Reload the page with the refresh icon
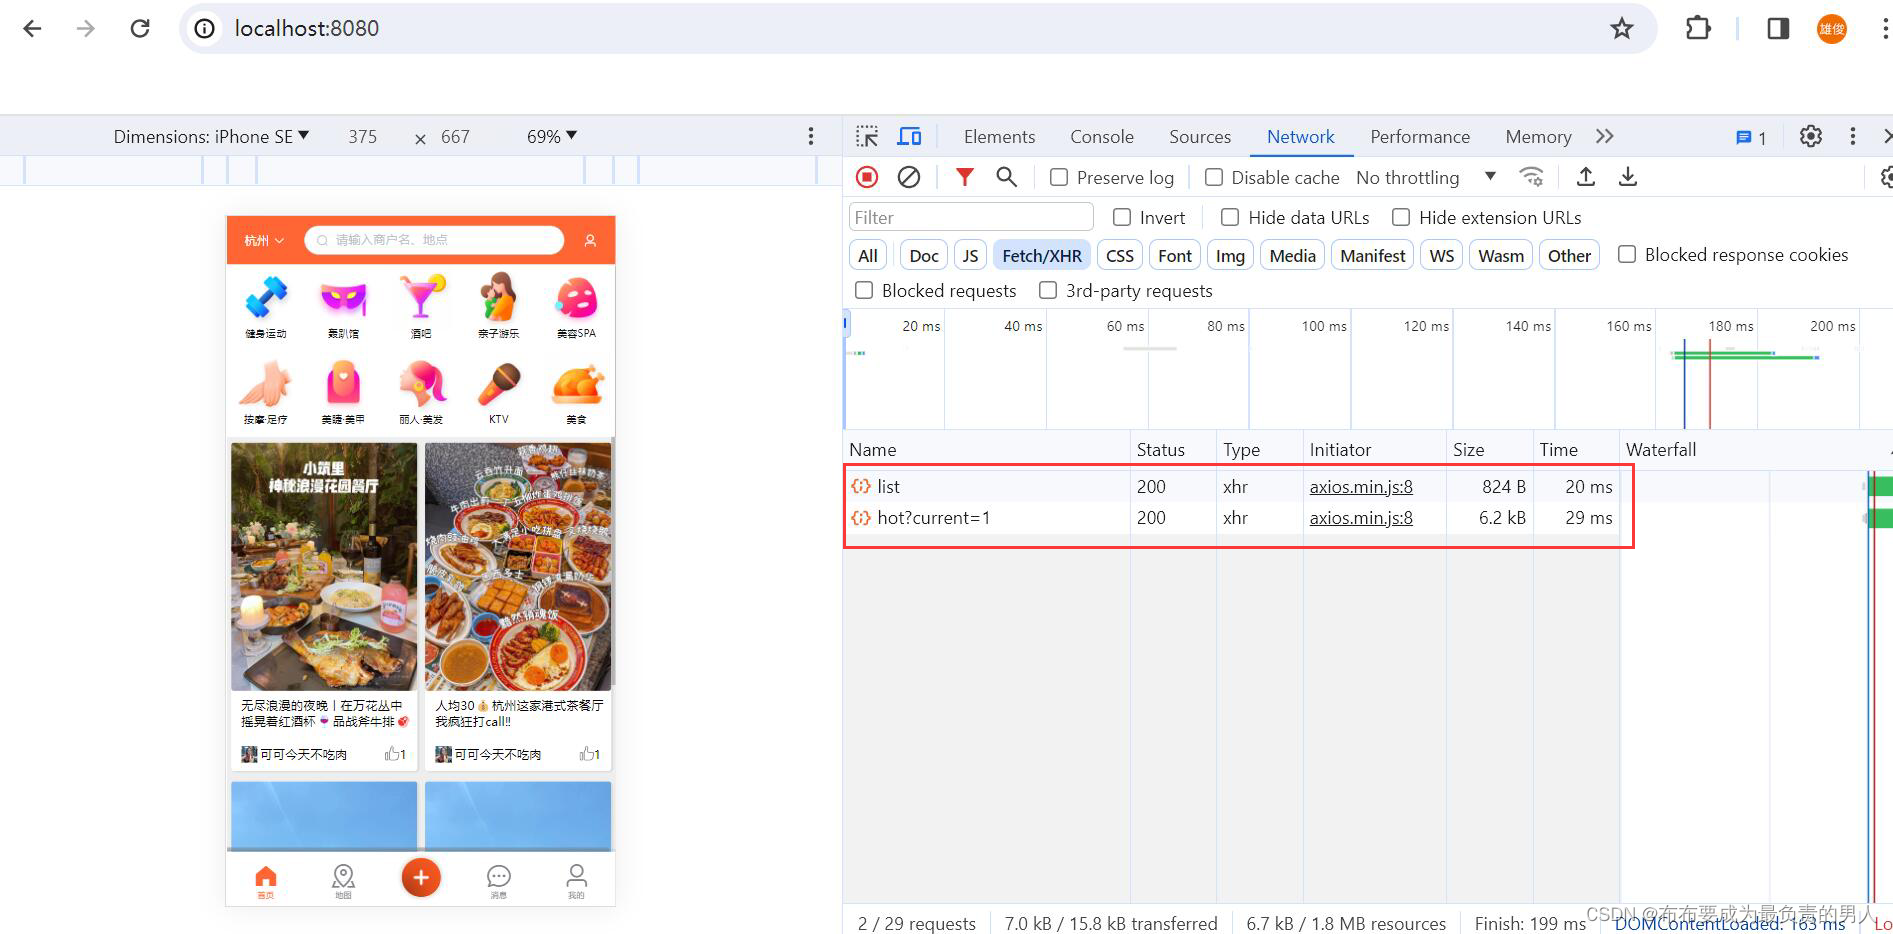Viewport: 1893px width, 934px height. point(140,28)
